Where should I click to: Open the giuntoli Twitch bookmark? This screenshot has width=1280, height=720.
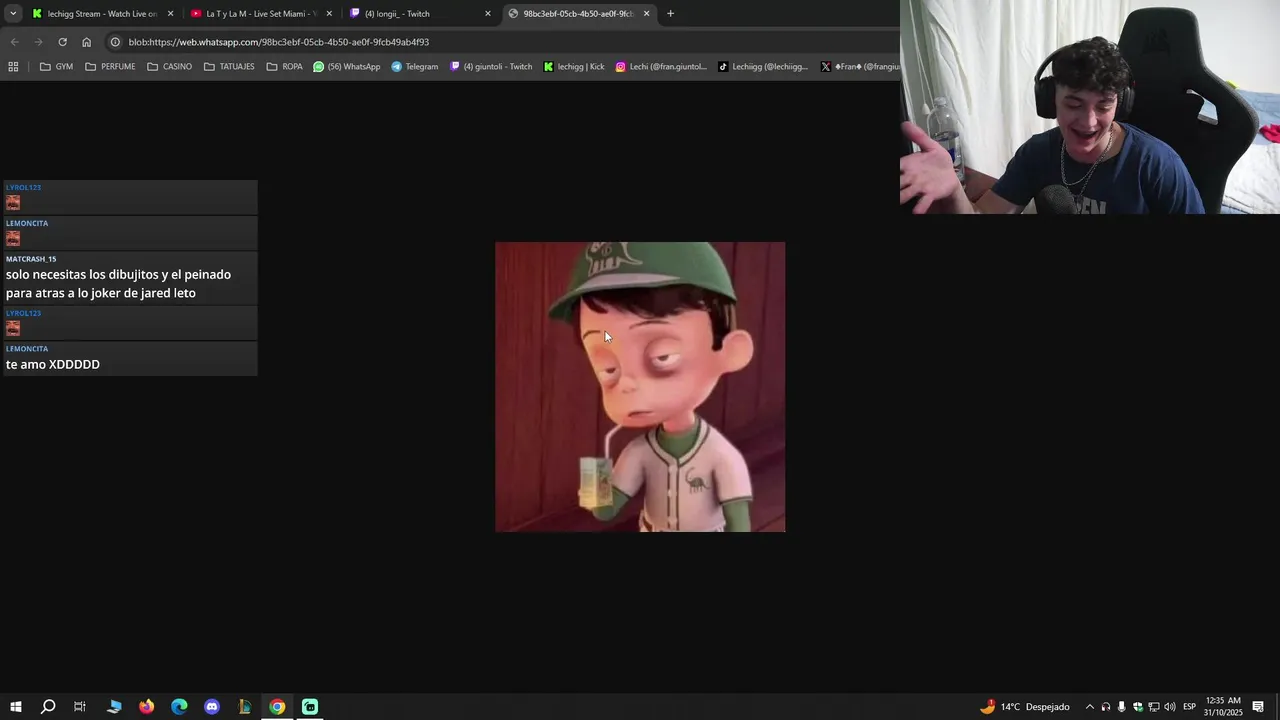tap(491, 67)
